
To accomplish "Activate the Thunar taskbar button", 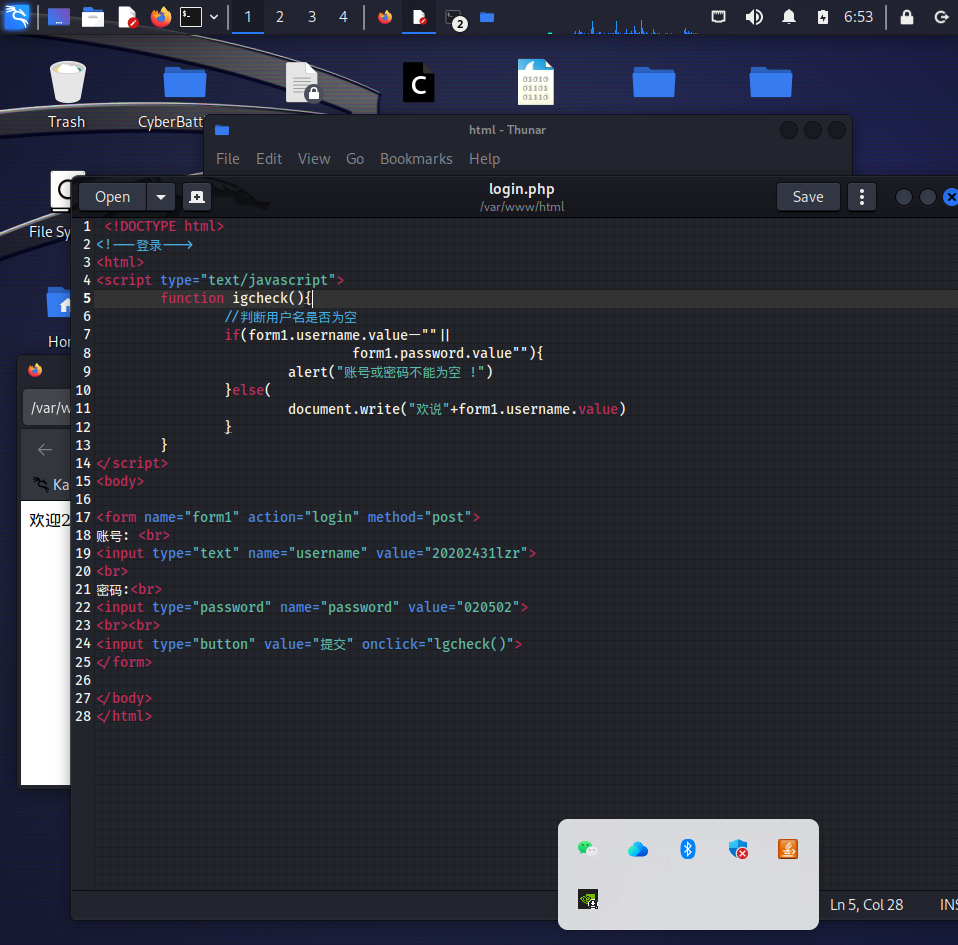I will (487, 17).
